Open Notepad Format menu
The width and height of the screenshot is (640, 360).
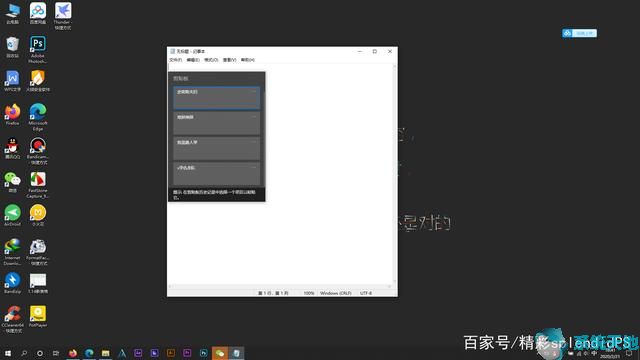point(211,60)
